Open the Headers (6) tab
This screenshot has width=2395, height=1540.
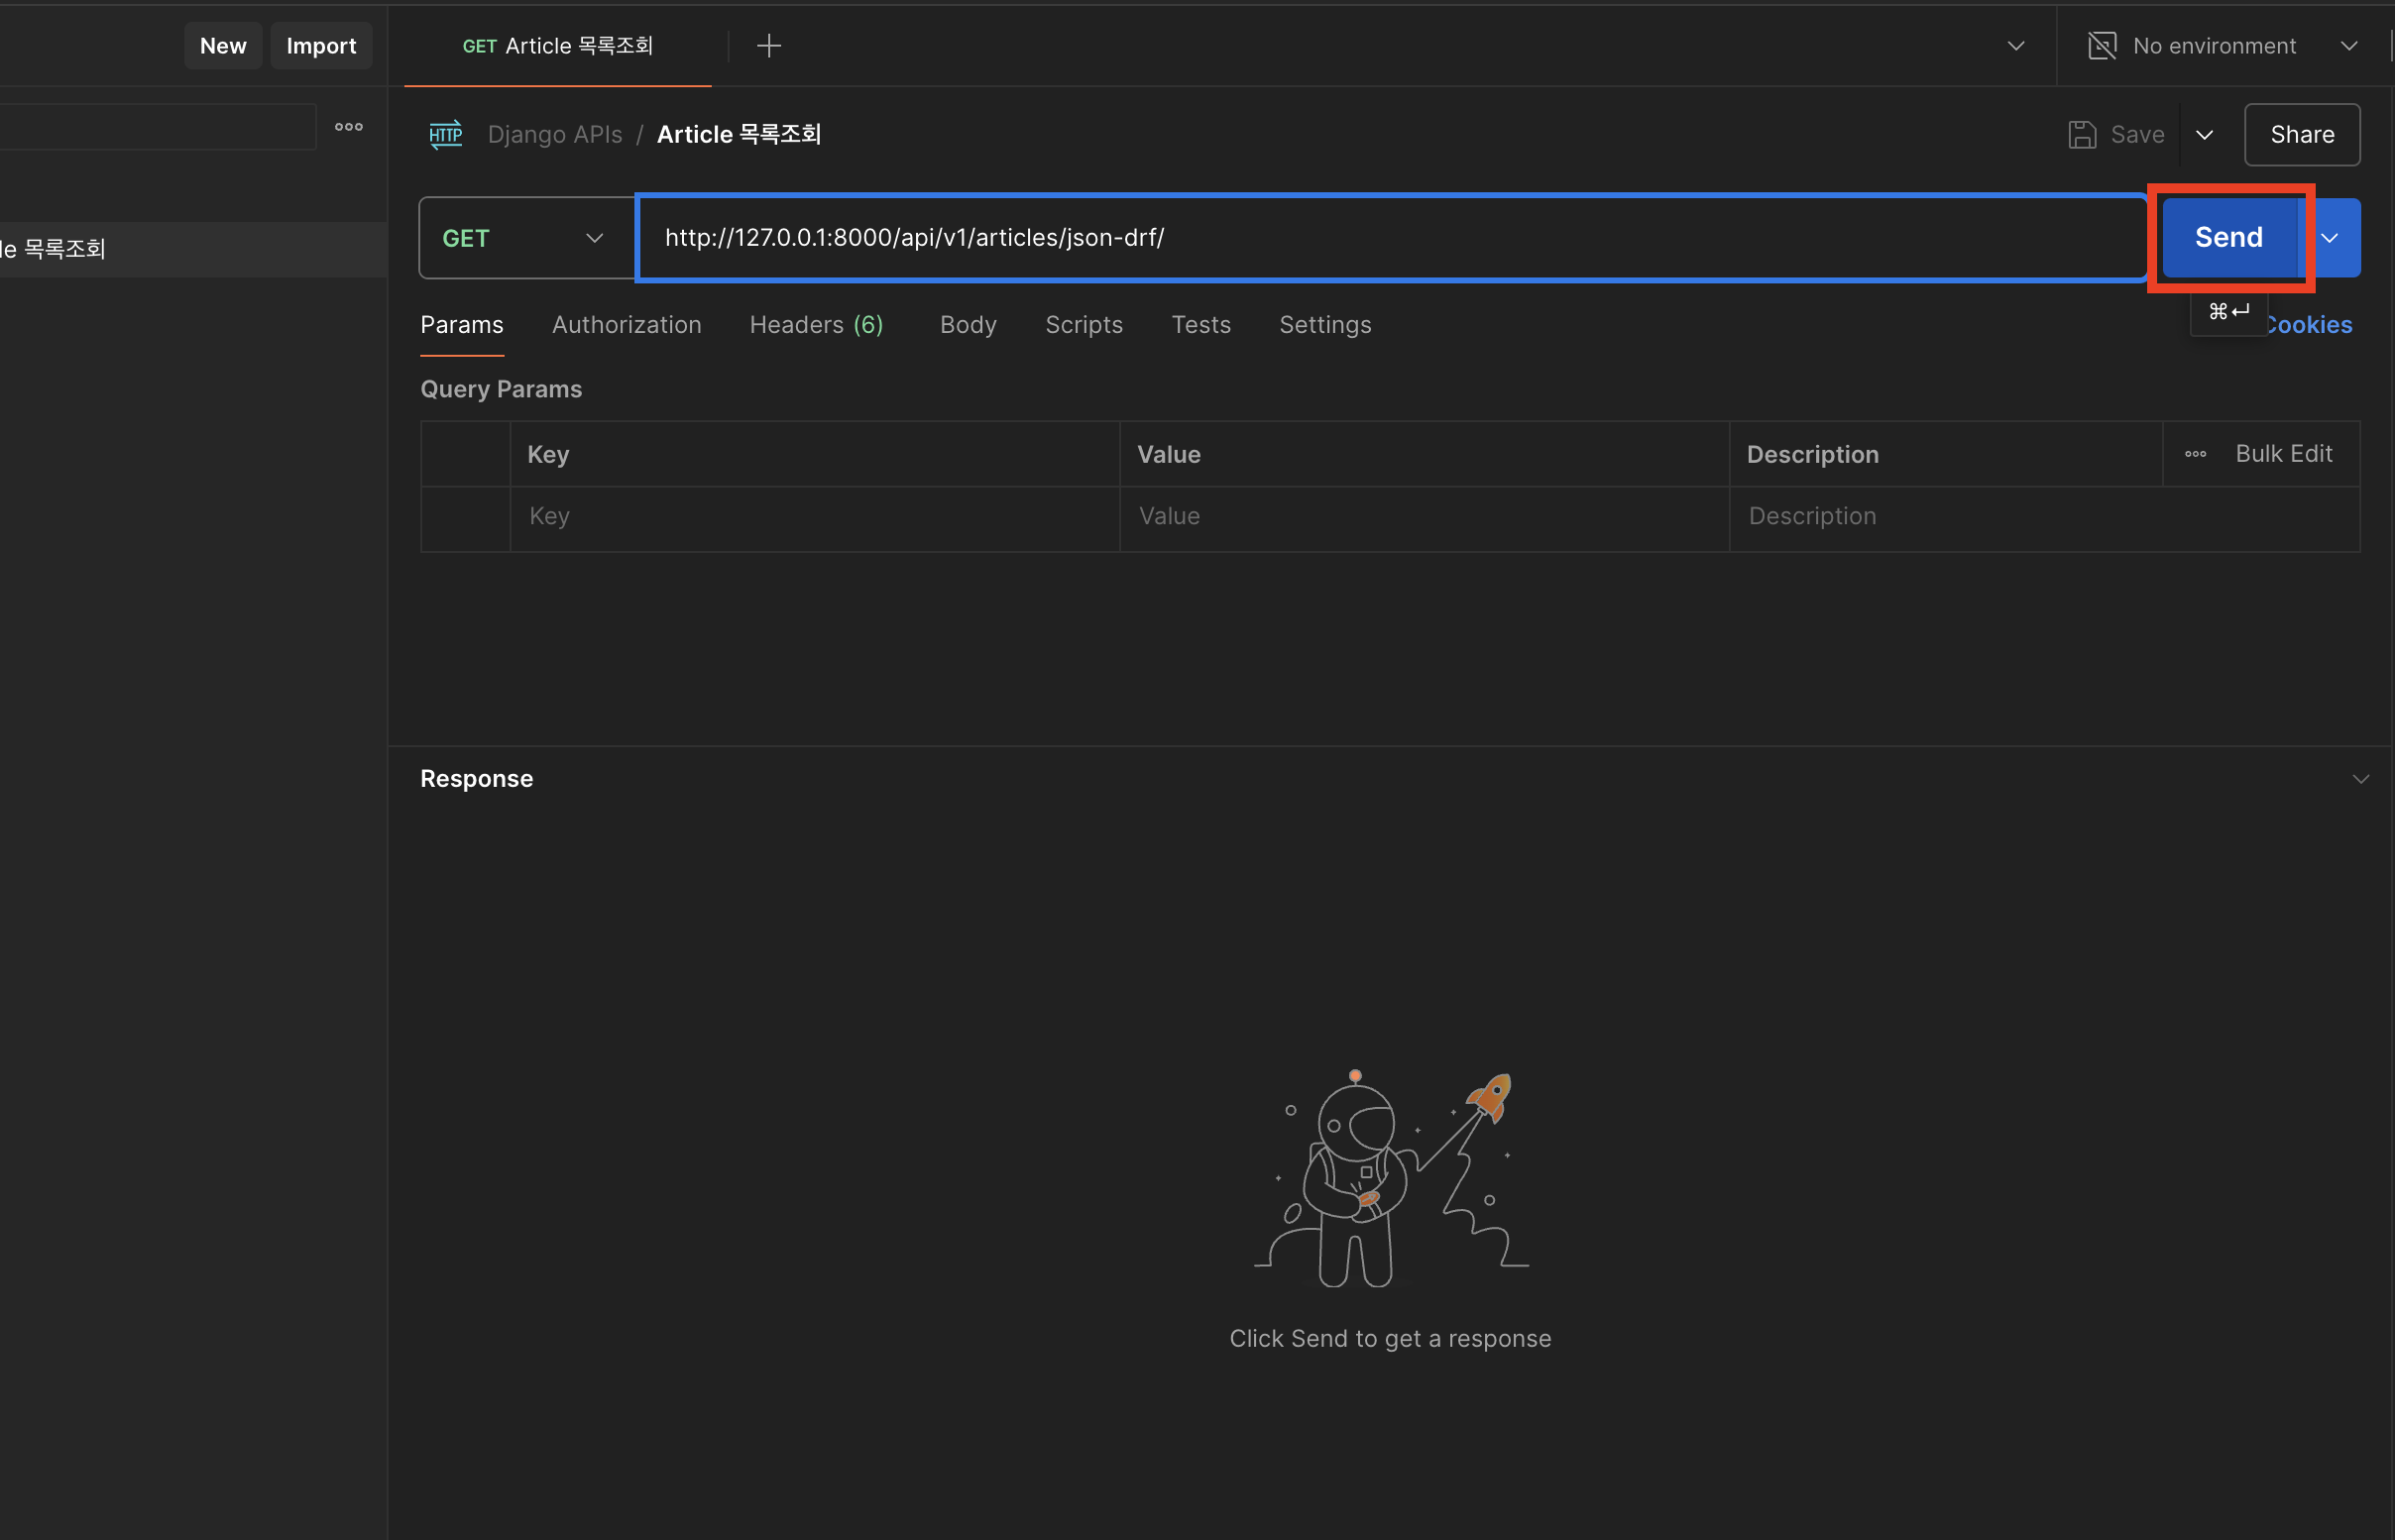(x=815, y=325)
